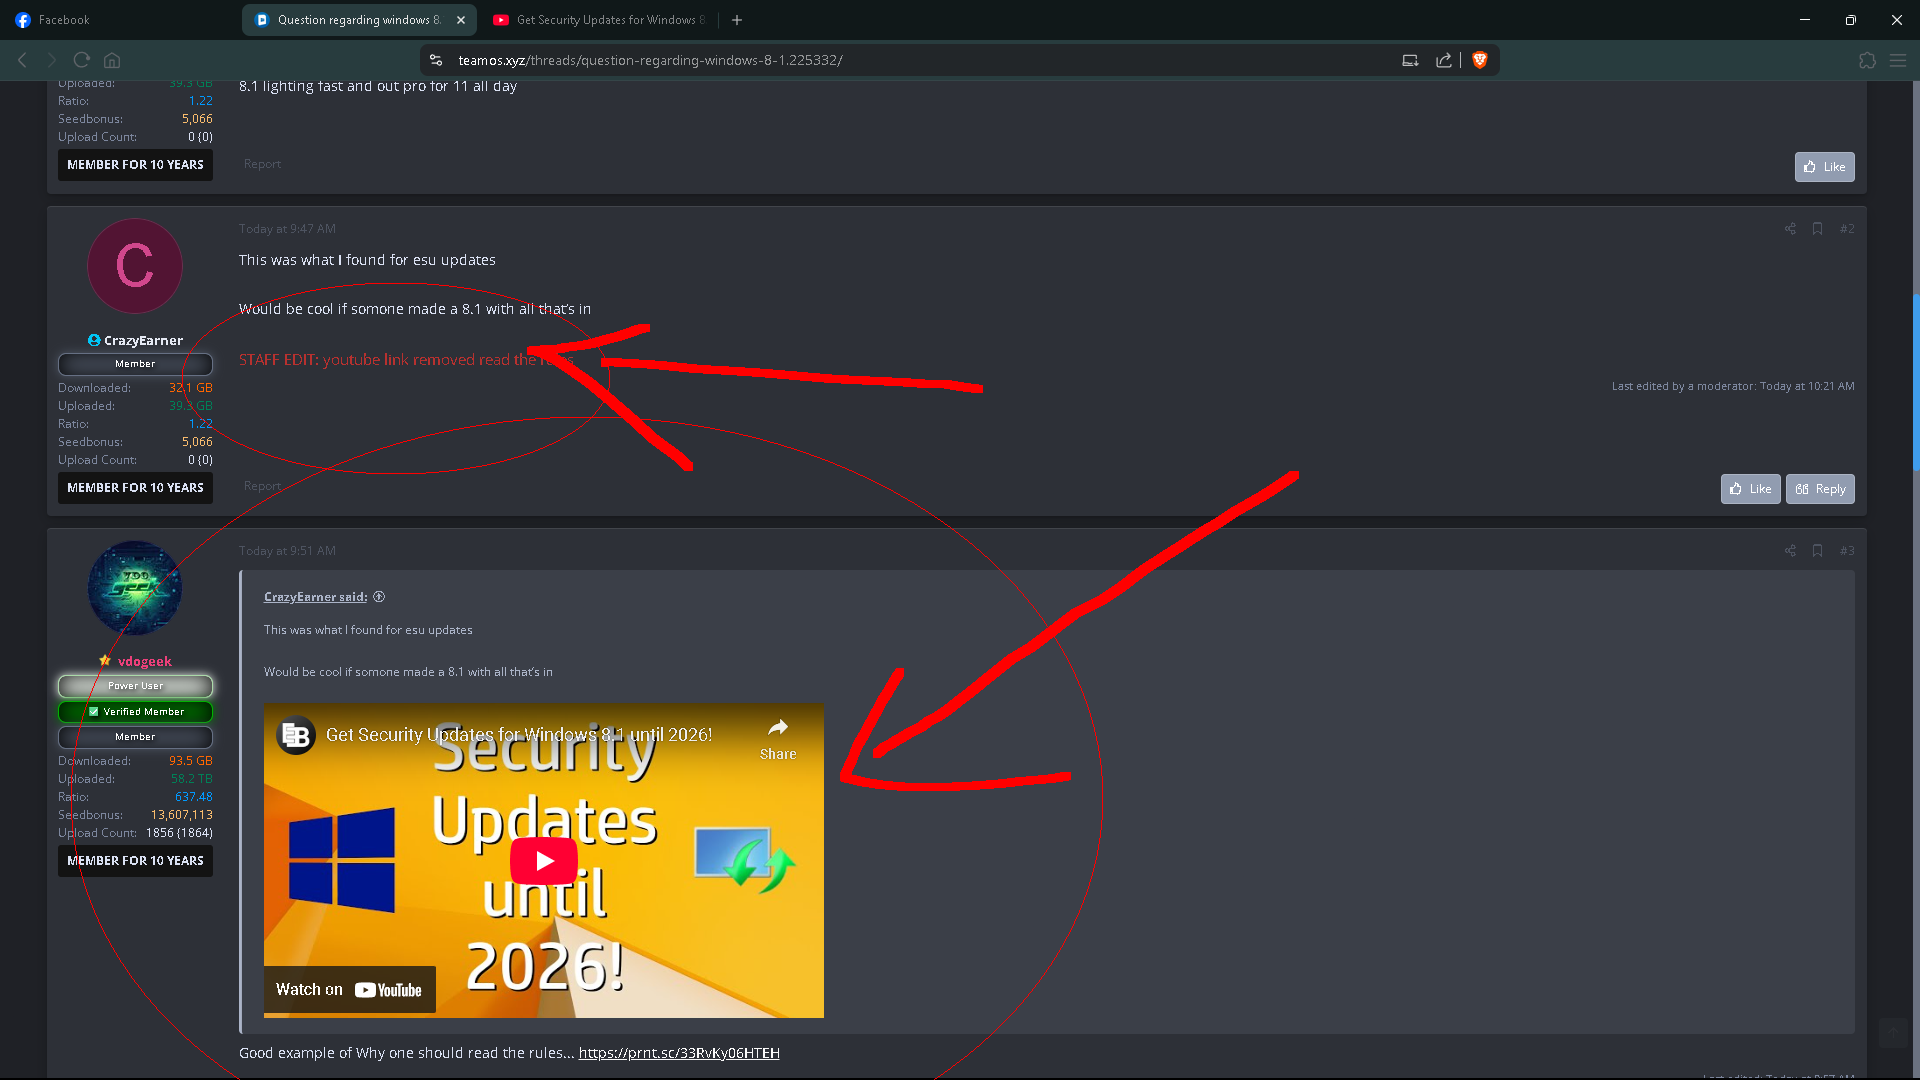Play the embedded YouTube video
This screenshot has width=1920, height=1080.
click(544, 861)
